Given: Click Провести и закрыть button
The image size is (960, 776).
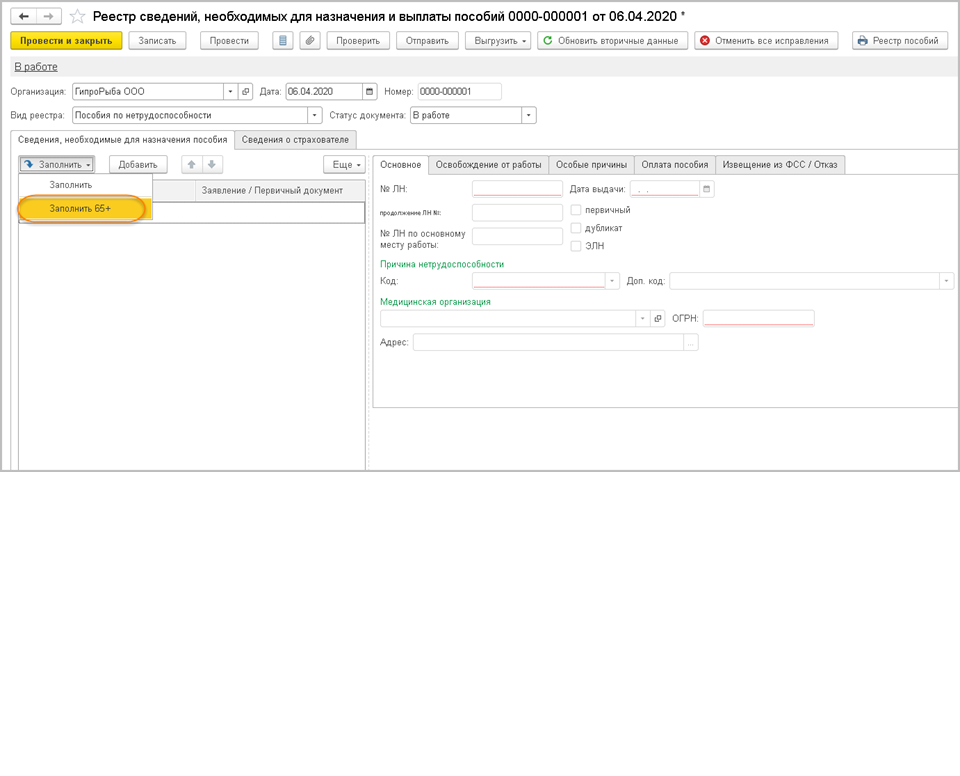Looking at the screenshot, I should 66,41.
